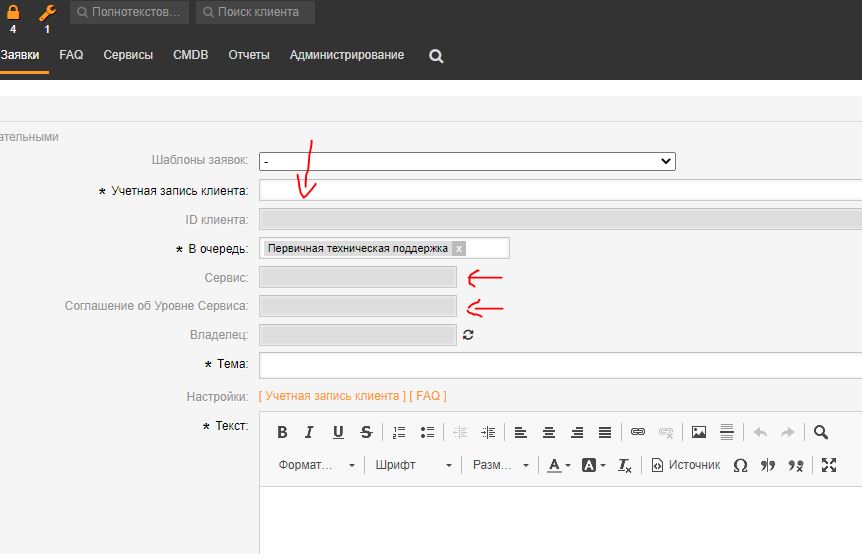Insert special character omega icon
This screenshot has width=862, height=554.
[740, 466]
